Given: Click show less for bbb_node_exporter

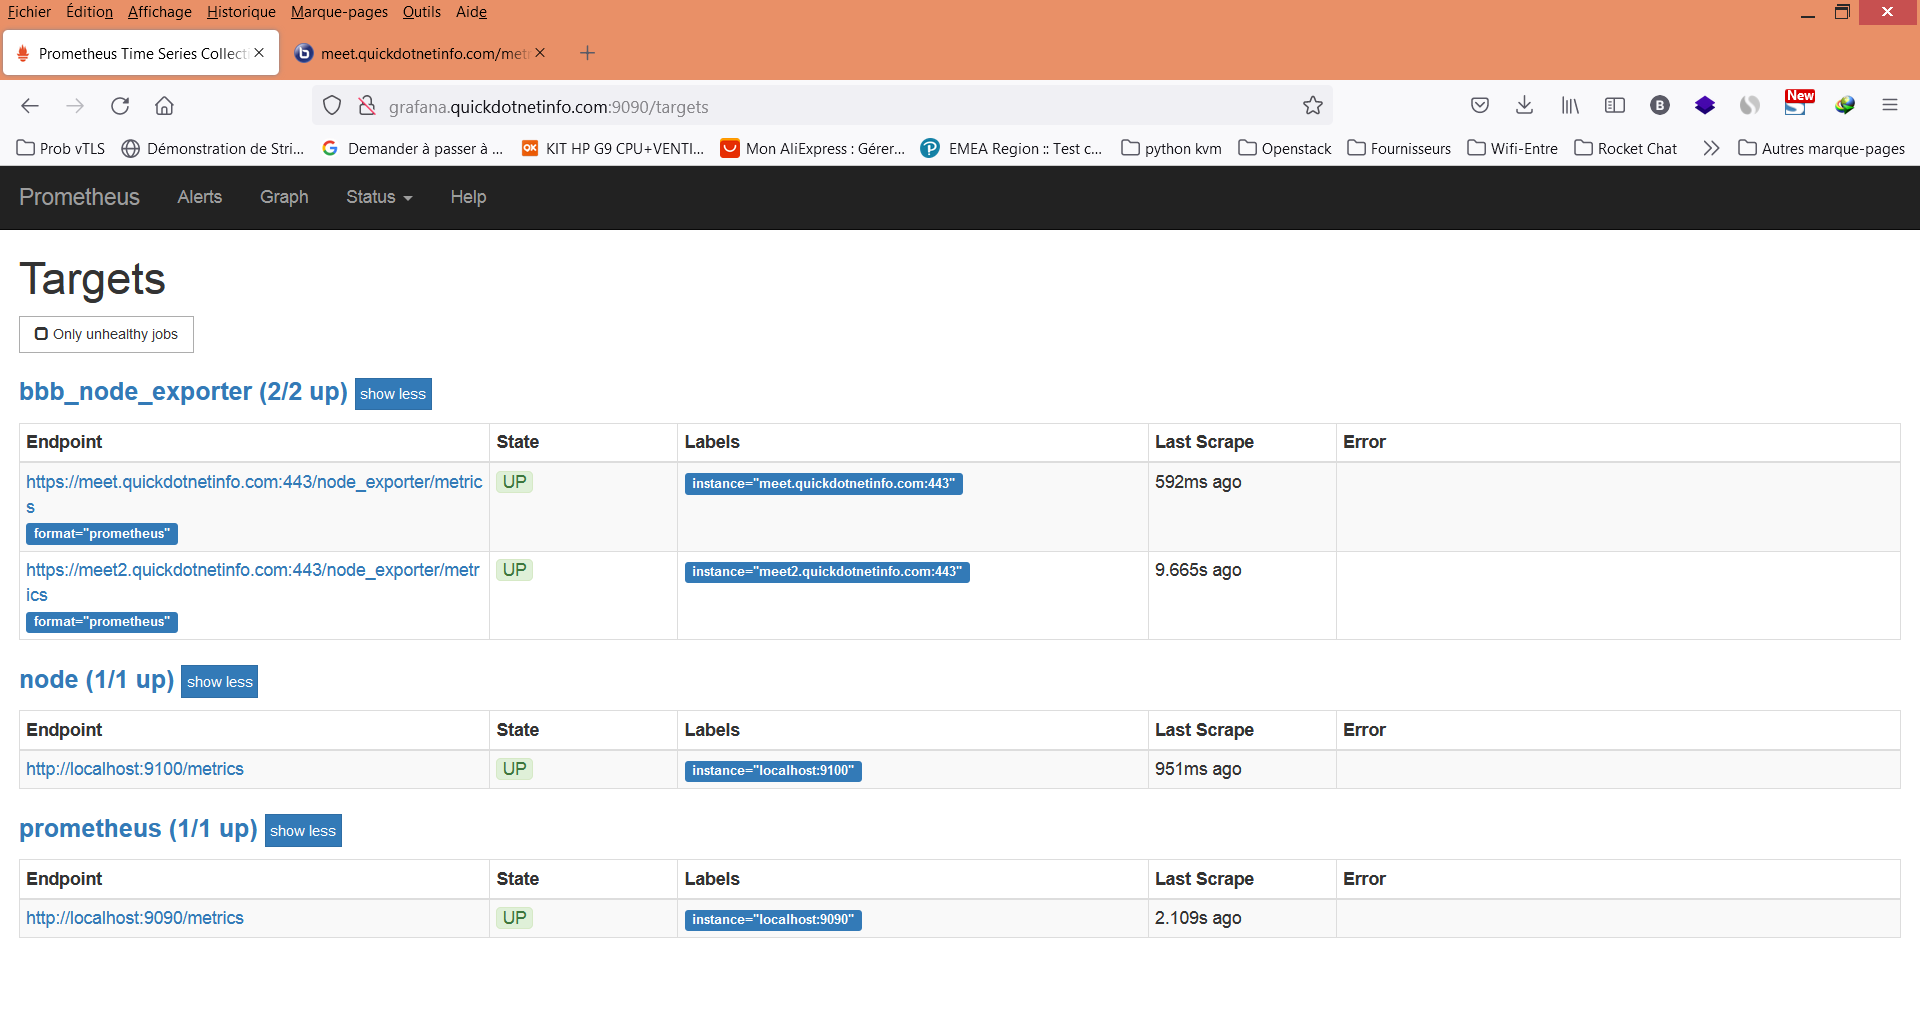Looking at the screenshot, I should (x=392, y=393).
